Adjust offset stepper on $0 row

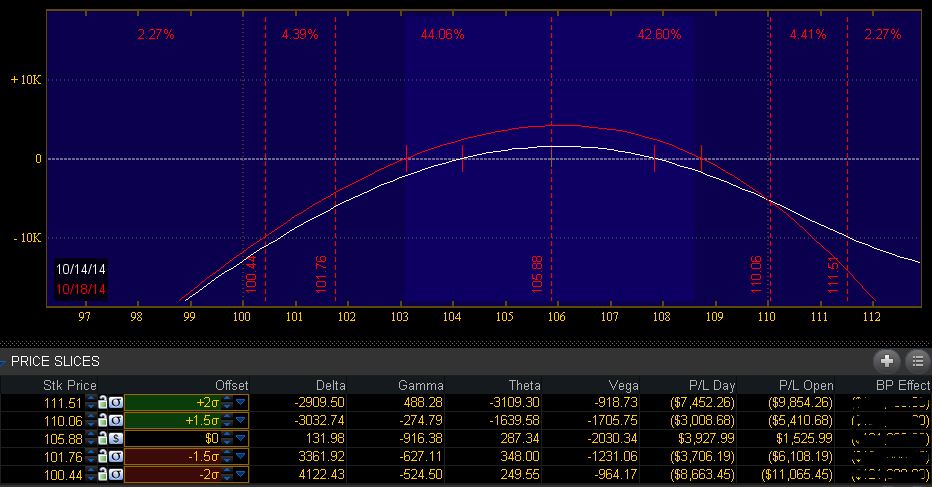coord(227,438)
